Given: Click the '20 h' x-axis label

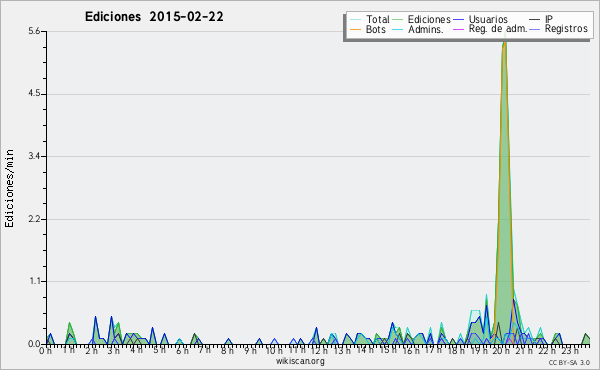Looking at the screenshot, I should 501,351.
